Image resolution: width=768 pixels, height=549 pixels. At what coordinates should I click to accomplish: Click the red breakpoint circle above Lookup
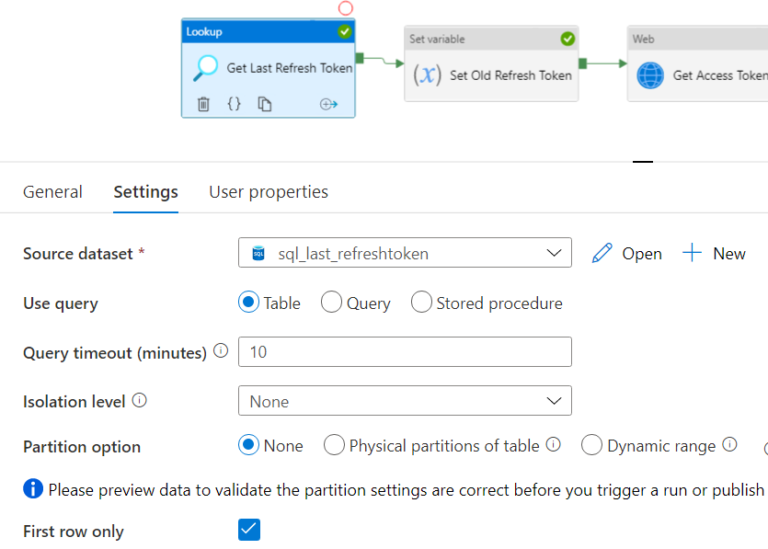tap(345, 8)
